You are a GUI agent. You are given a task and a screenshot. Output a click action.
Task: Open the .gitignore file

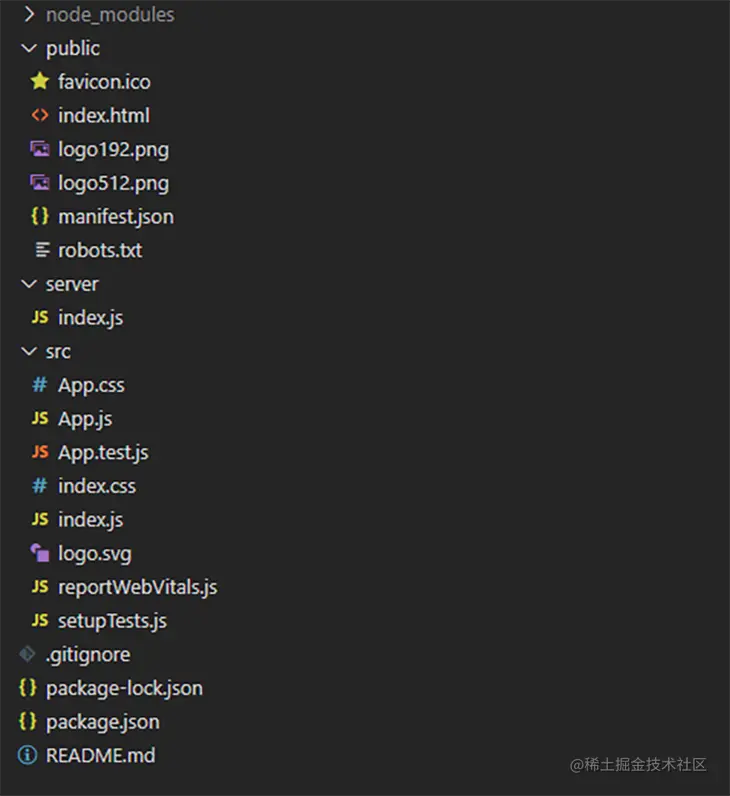[88, 655]
